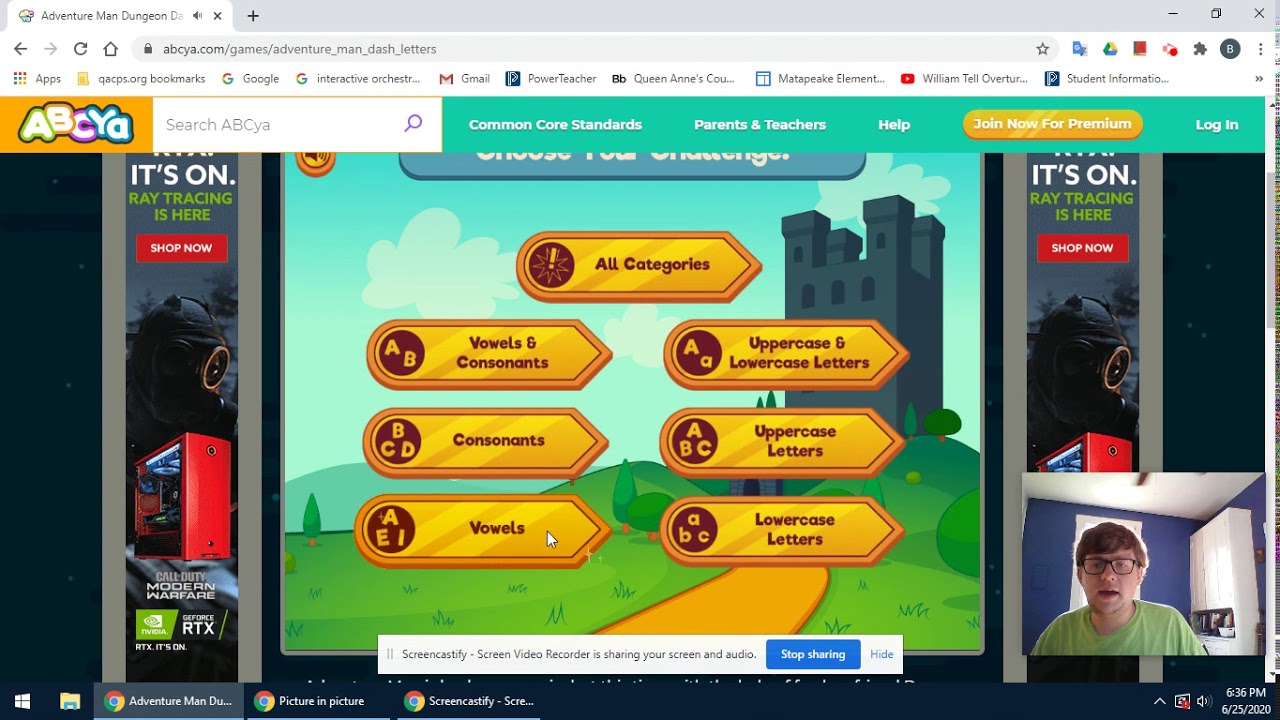Open the clock and date flyout
1280x720 pixels.
(x=1245, y=701)
